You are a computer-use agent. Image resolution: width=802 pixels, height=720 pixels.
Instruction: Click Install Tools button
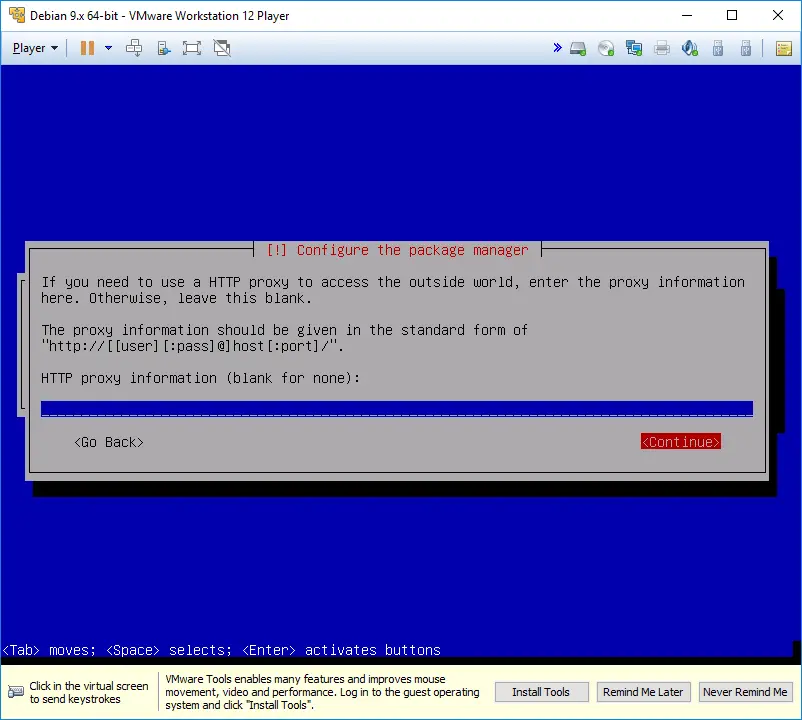[541, 692]
